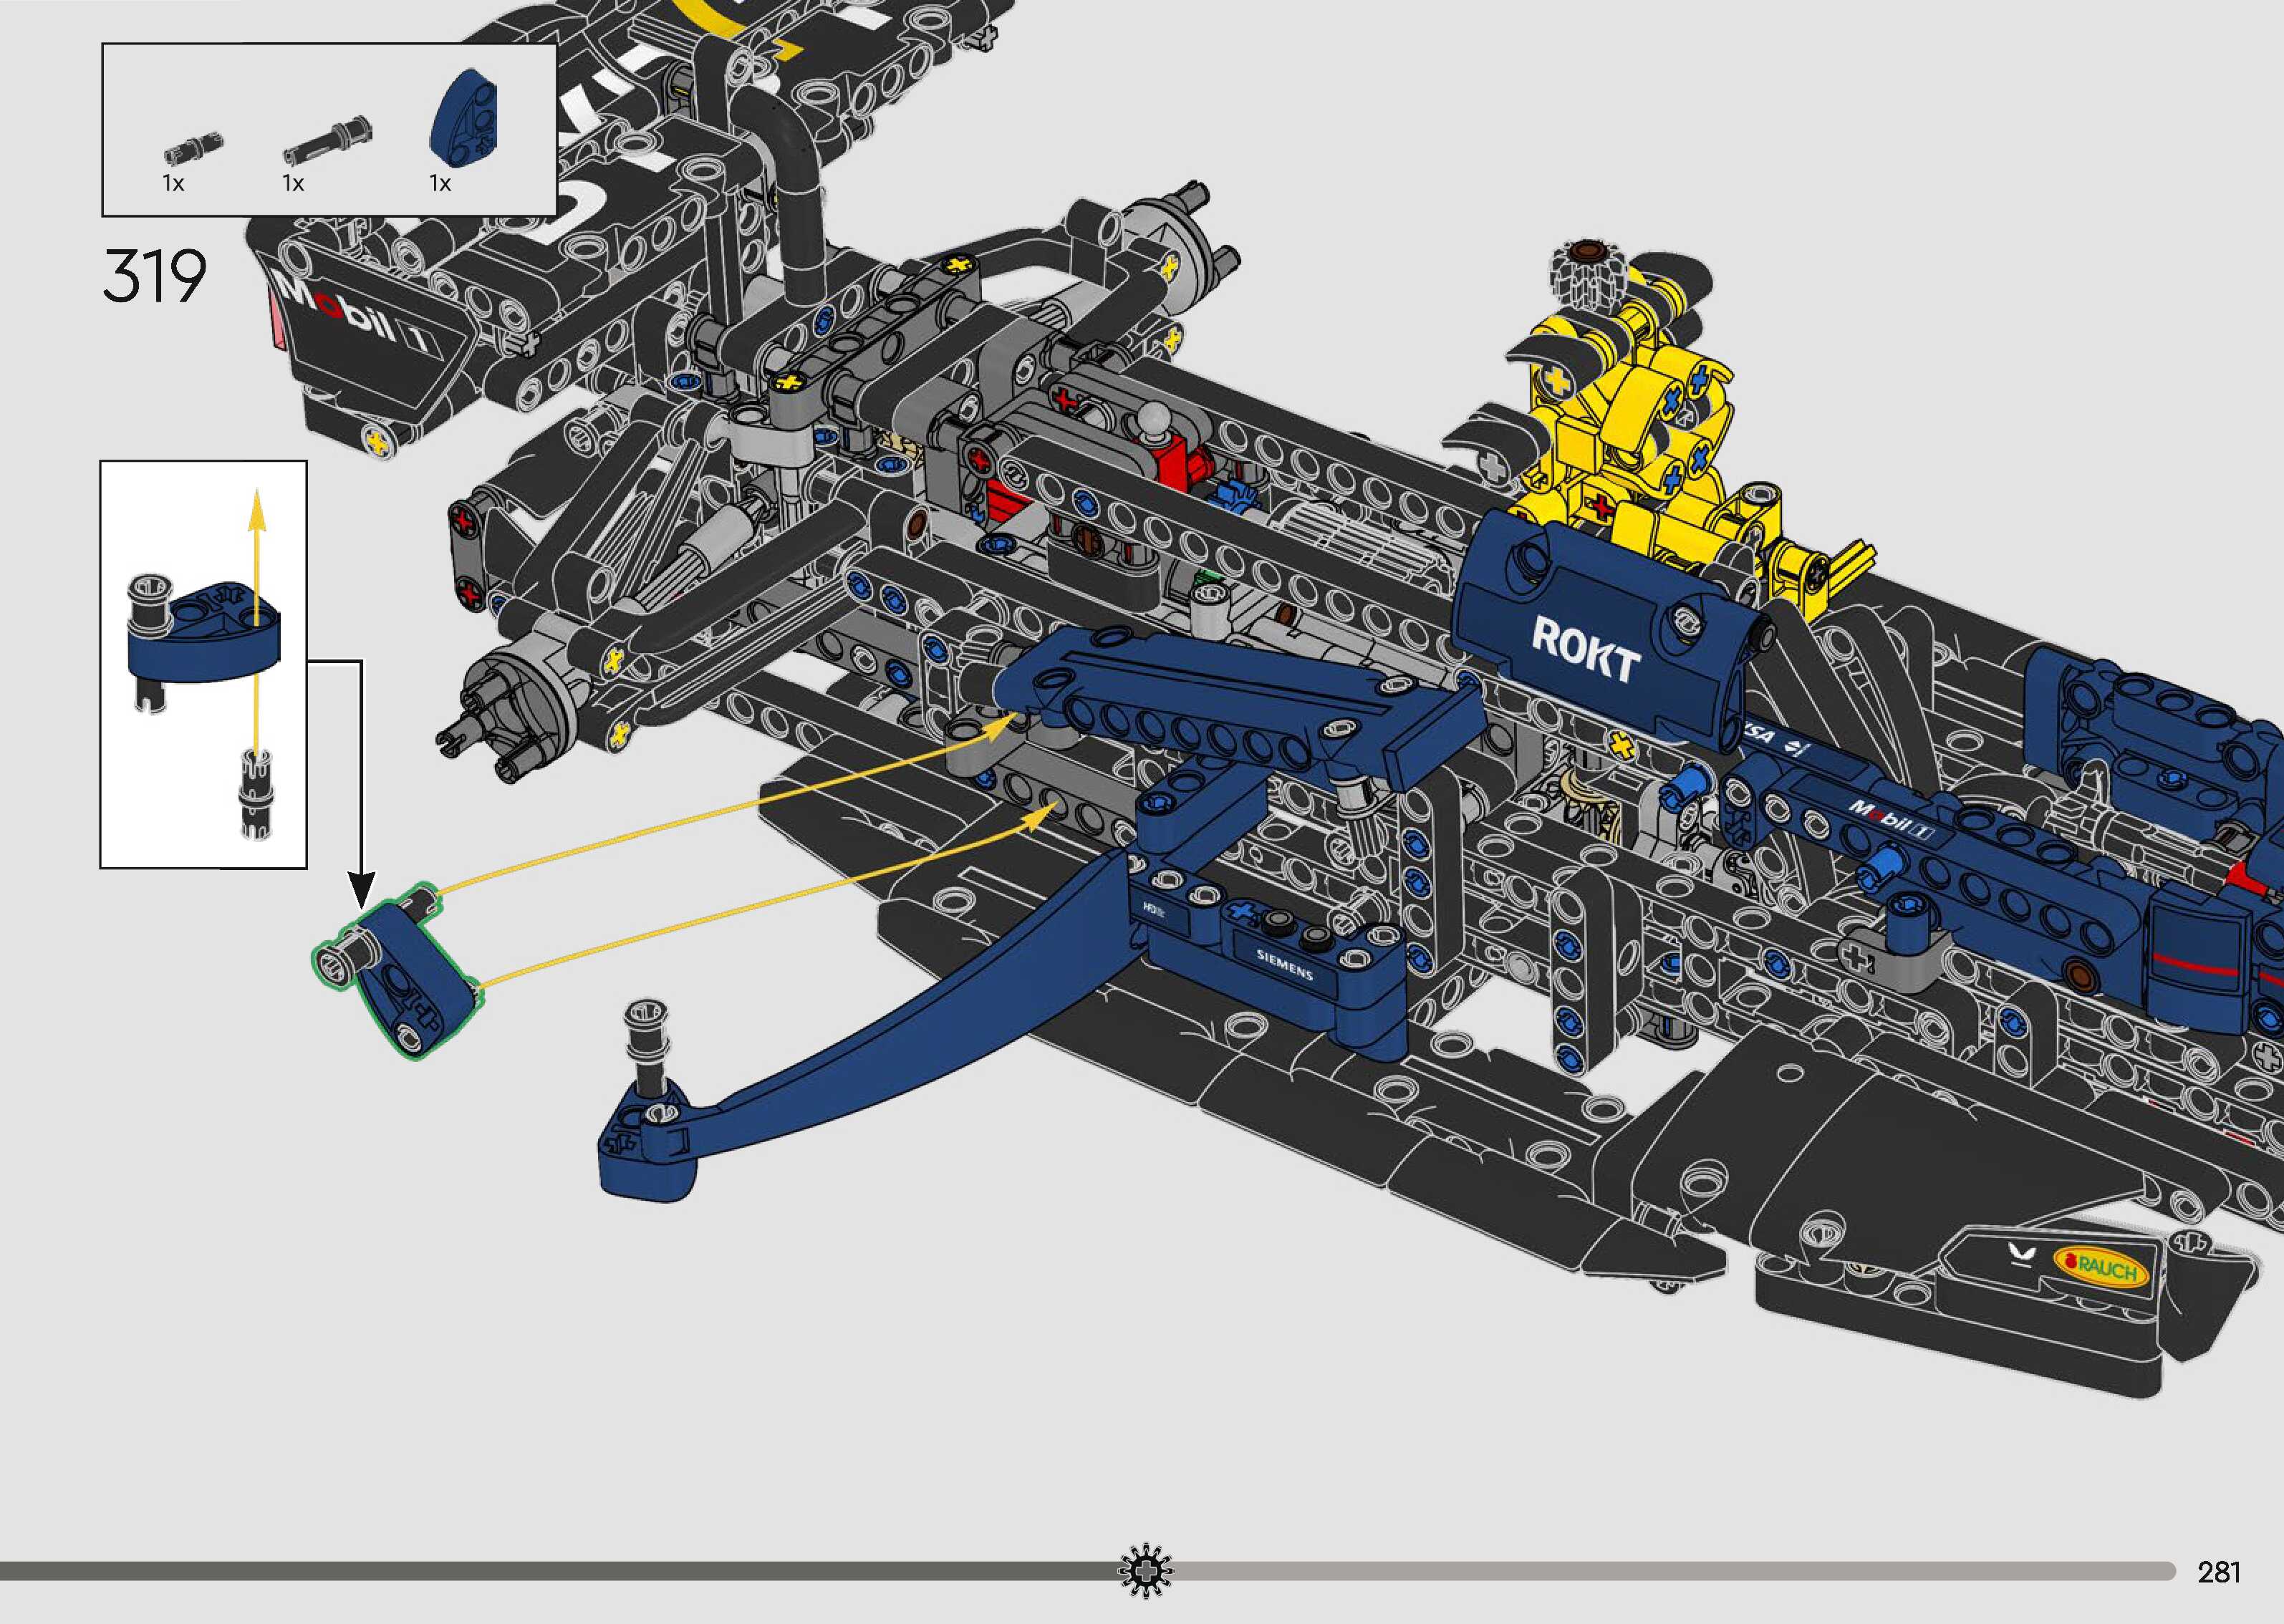Click the 1x label under the blue panel
Viewport: 2284px width, 1624px height.
tap(440, 183)
